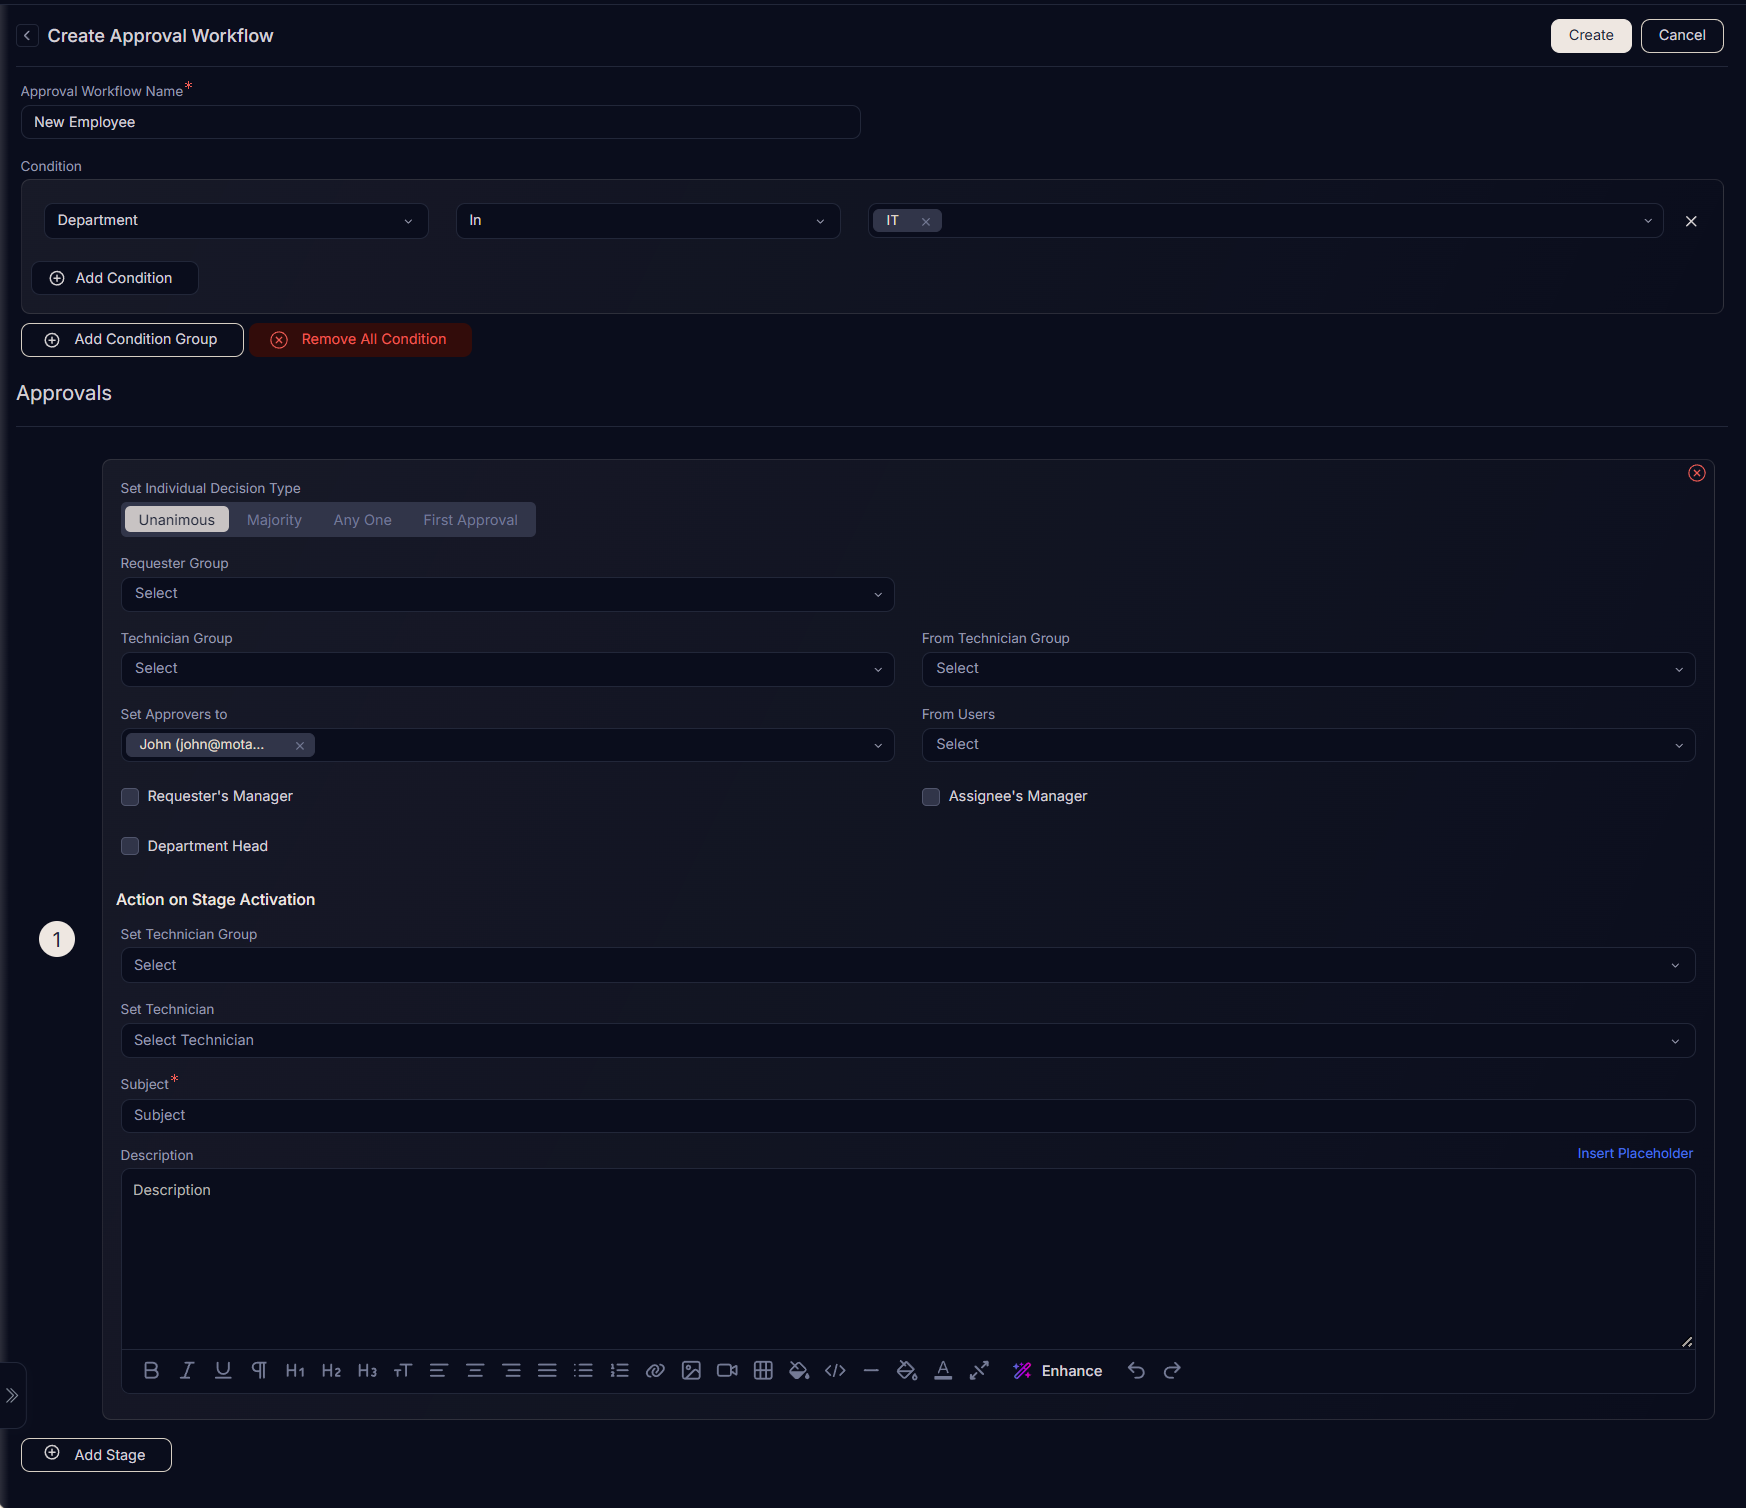Open the From Technician Group dropdown
This screenshot has width=1746, height=1508.
click(1309, 669)
